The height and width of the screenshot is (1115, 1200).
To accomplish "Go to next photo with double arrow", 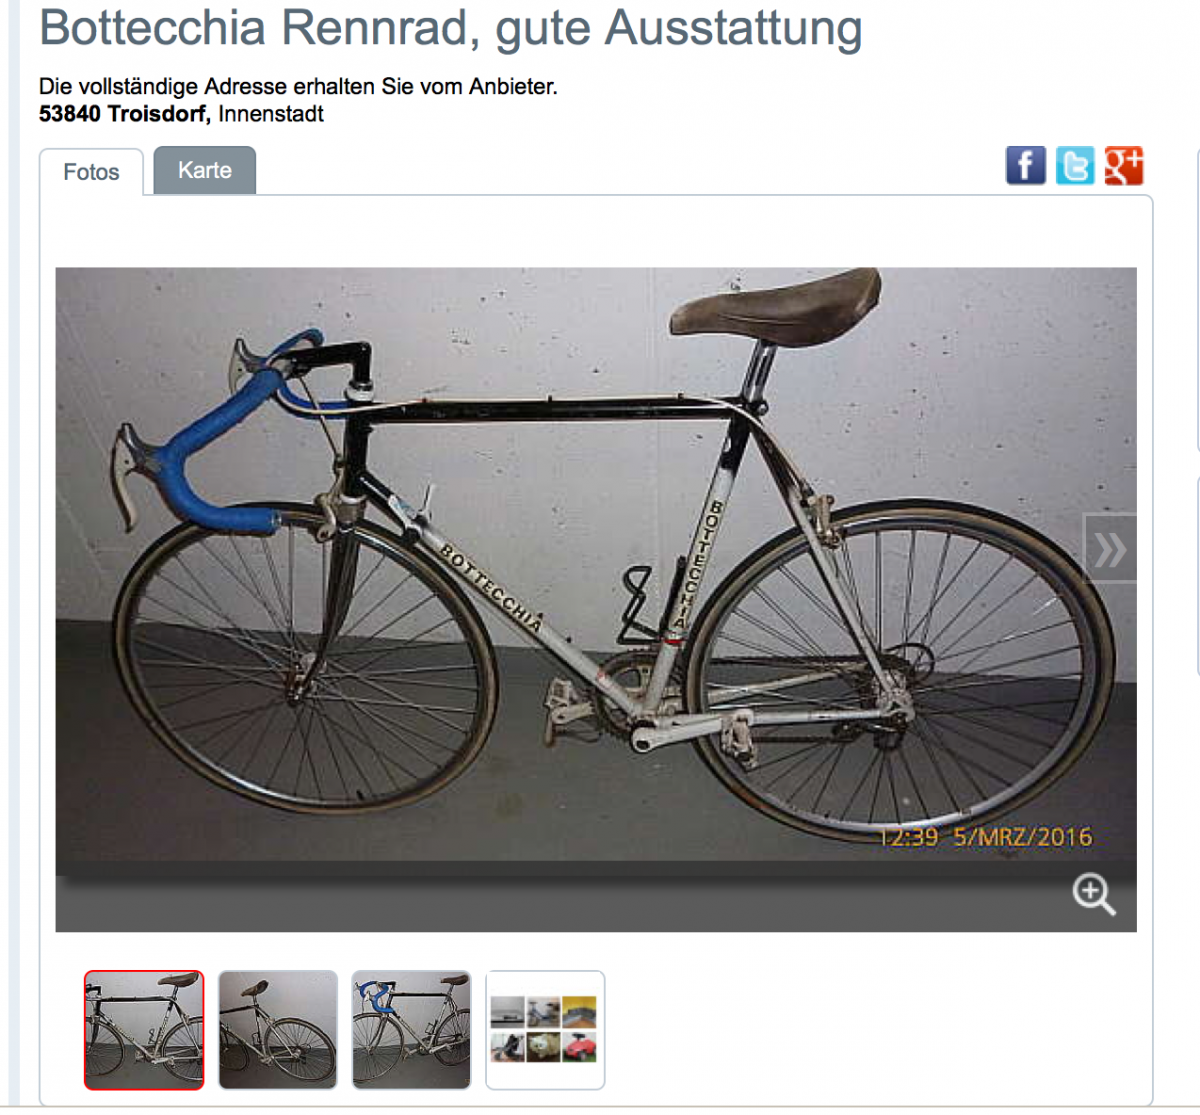I will (x=1110, y=548).
